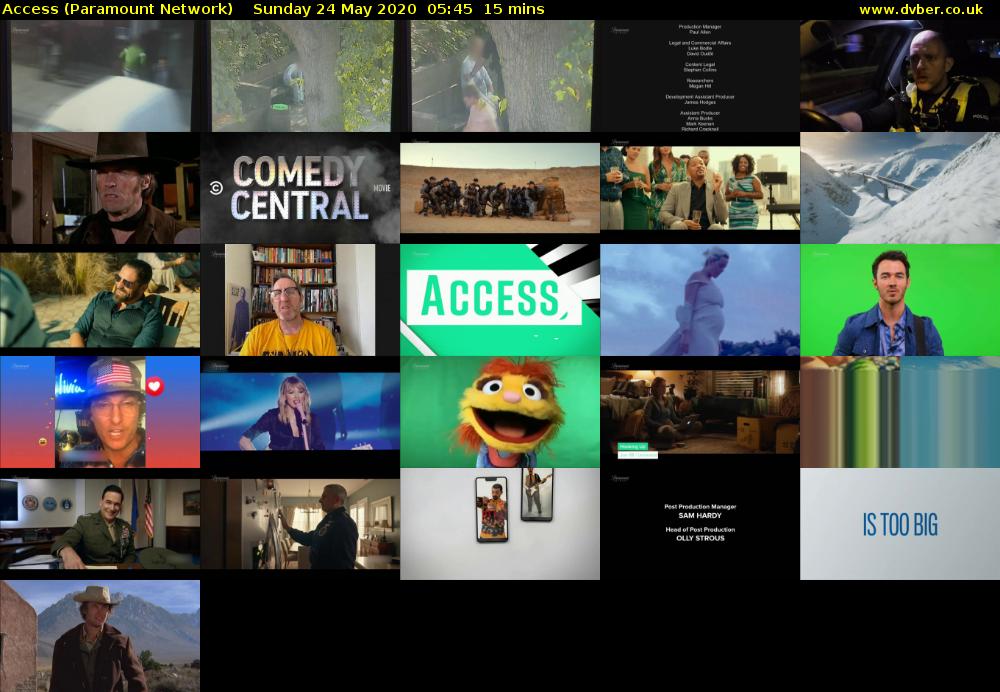Open the green Access title card thumbnail

(x=500, y=300)
